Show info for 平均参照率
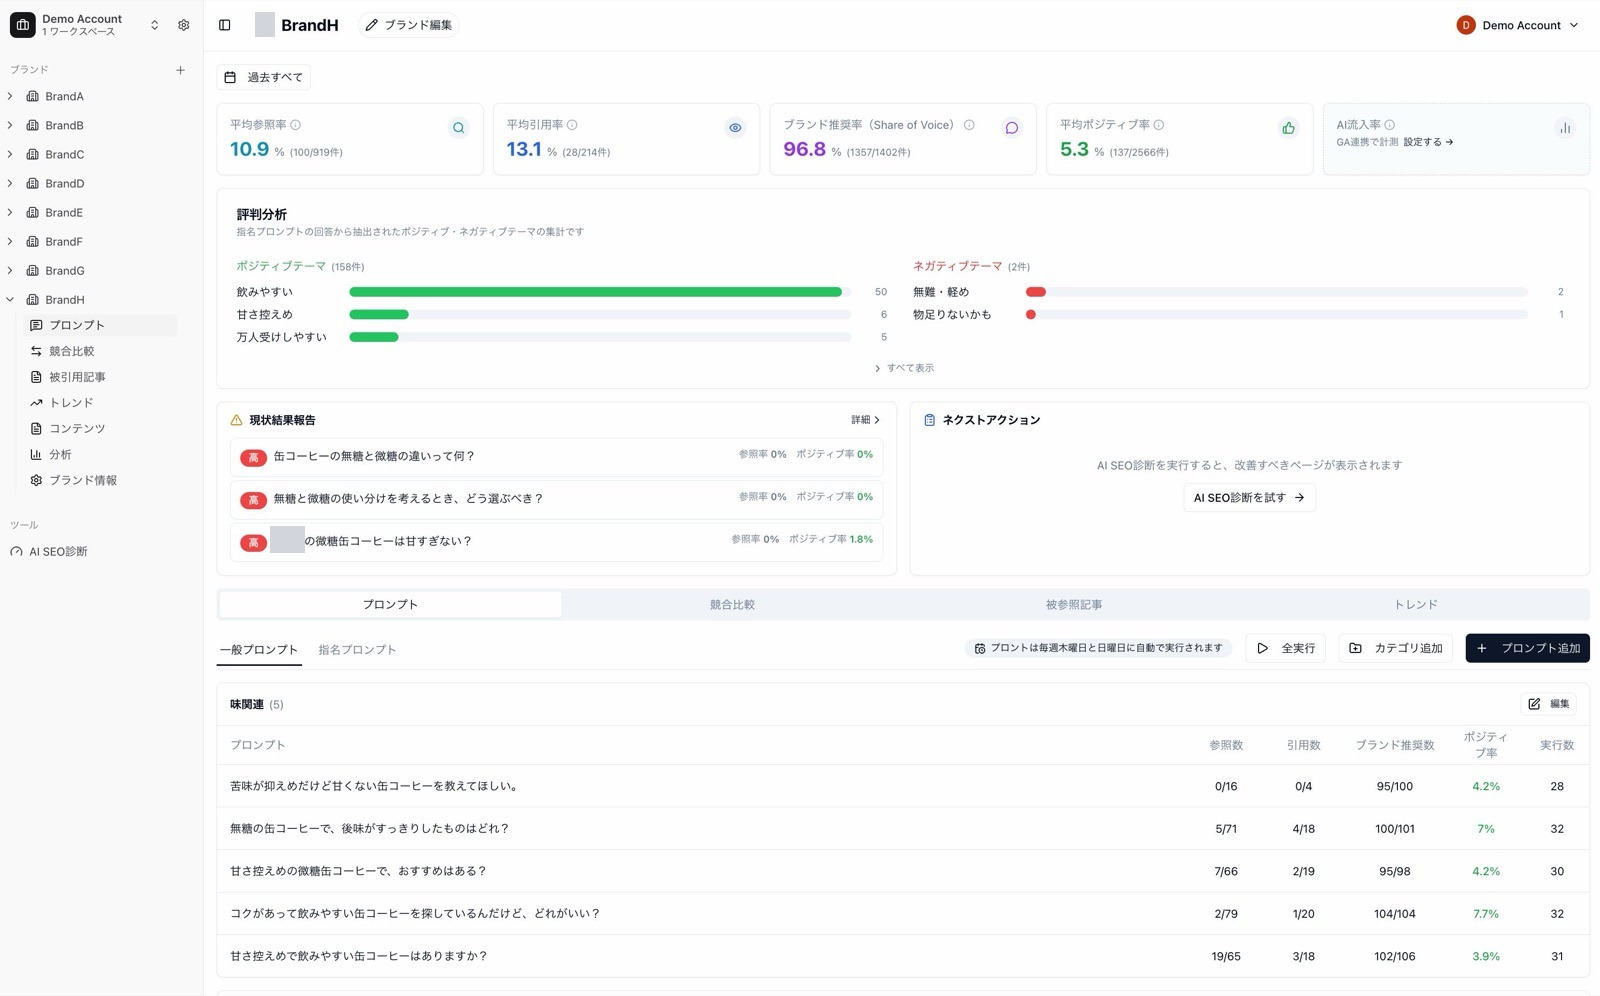Viewport: 1600px width, 996px height. (x=296, y=125)
